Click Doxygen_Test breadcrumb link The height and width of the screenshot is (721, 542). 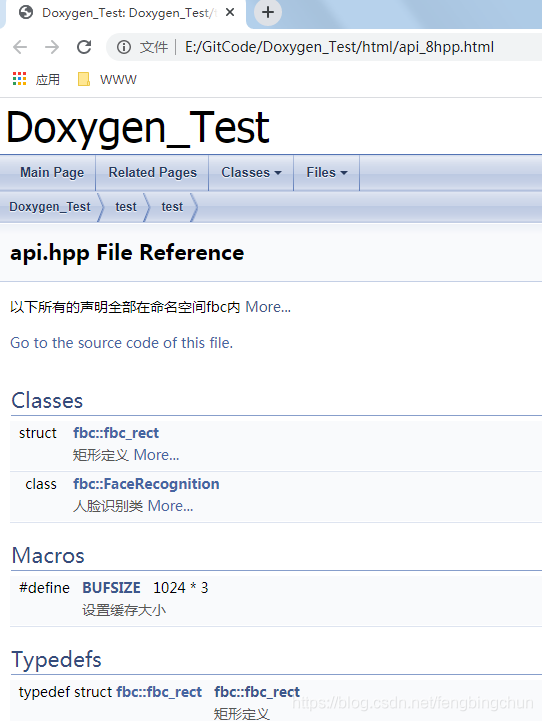(50, 206)
